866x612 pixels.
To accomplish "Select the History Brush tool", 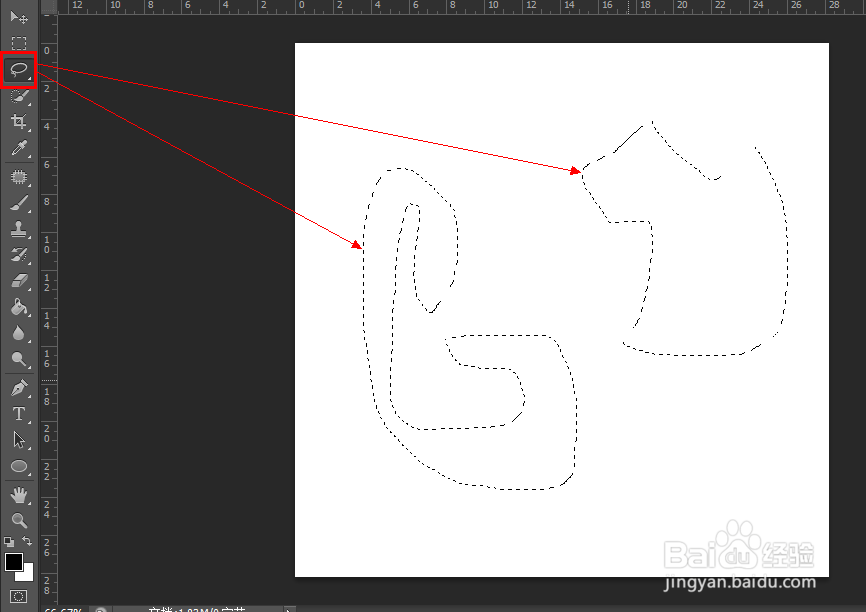I will tap(19, 255).
